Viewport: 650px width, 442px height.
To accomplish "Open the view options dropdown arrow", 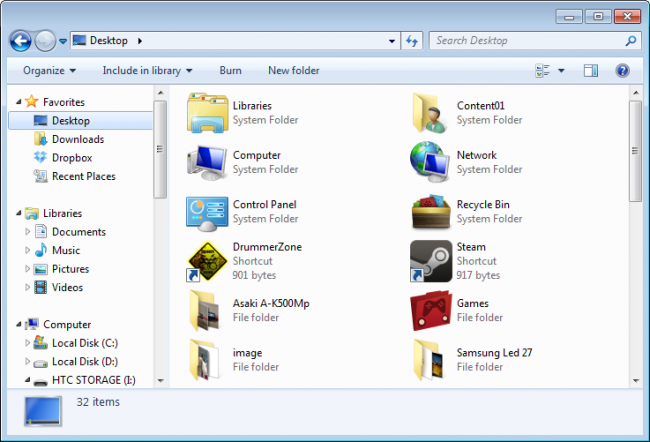I will tap(561, 70).
